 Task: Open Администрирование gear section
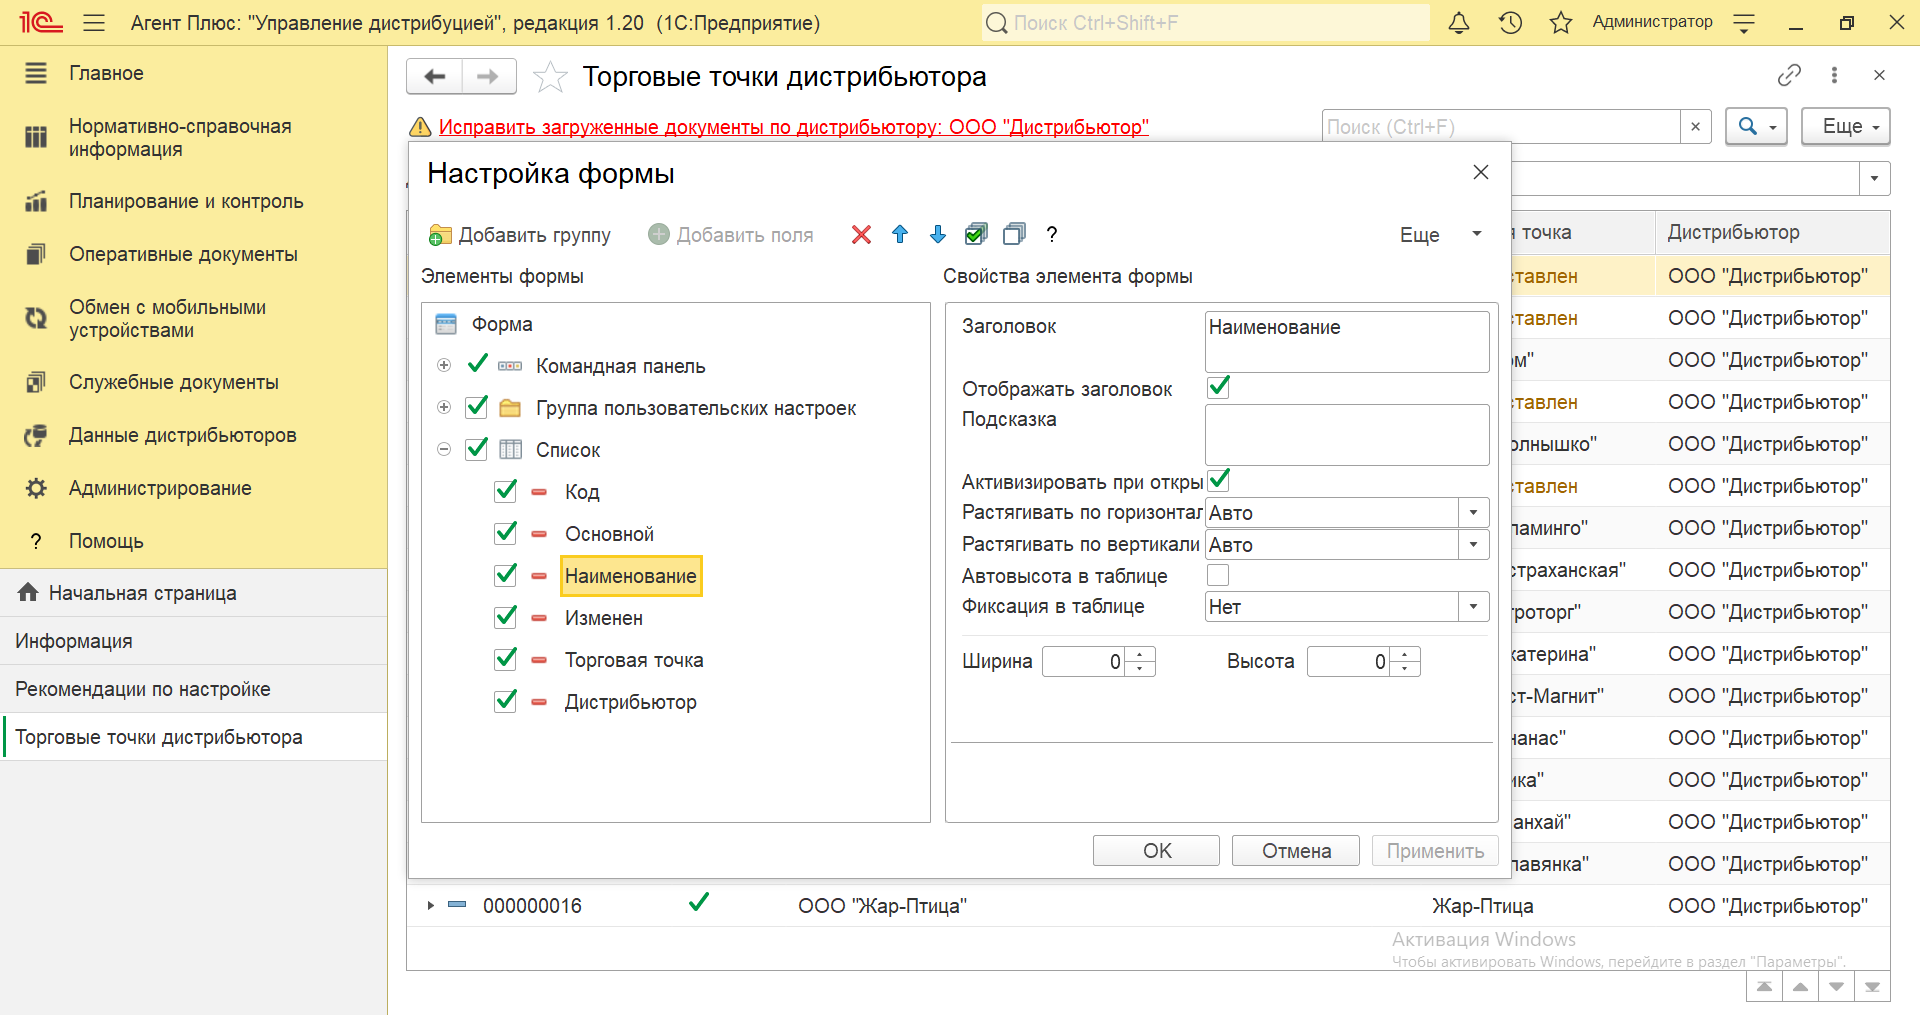point(160,488)
